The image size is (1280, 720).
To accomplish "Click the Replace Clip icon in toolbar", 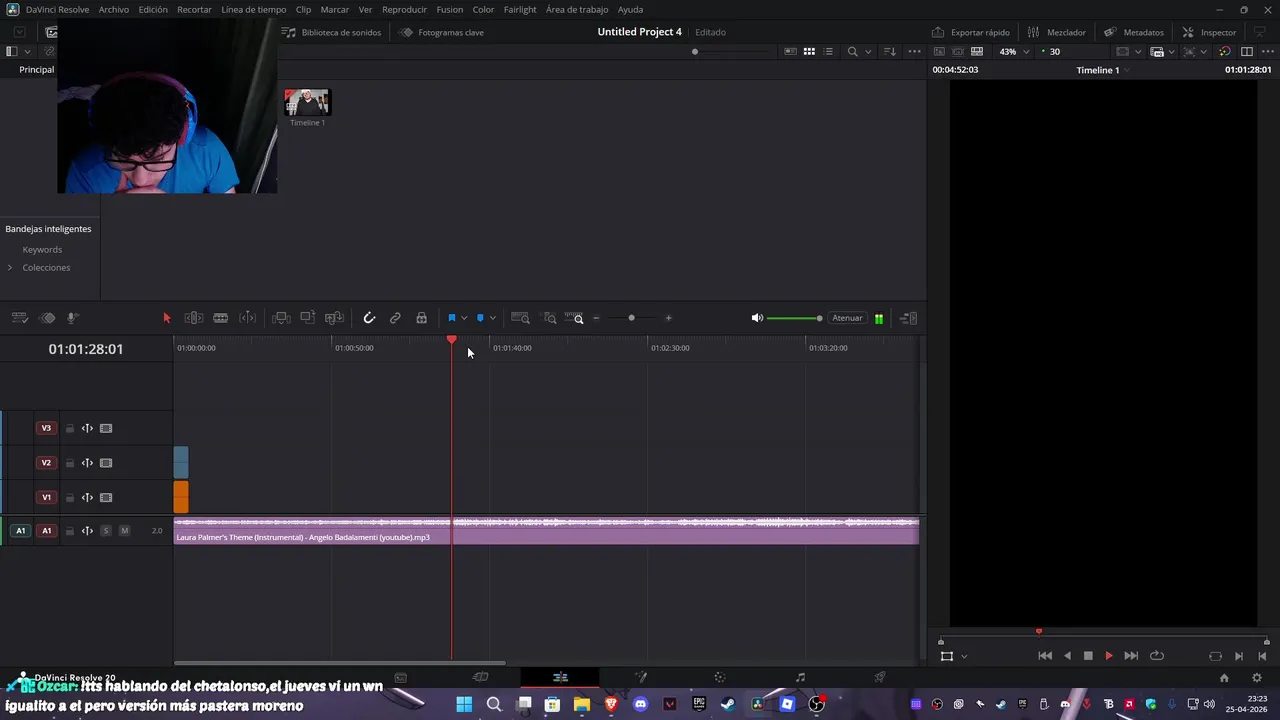I will click(x=335, y=318).
